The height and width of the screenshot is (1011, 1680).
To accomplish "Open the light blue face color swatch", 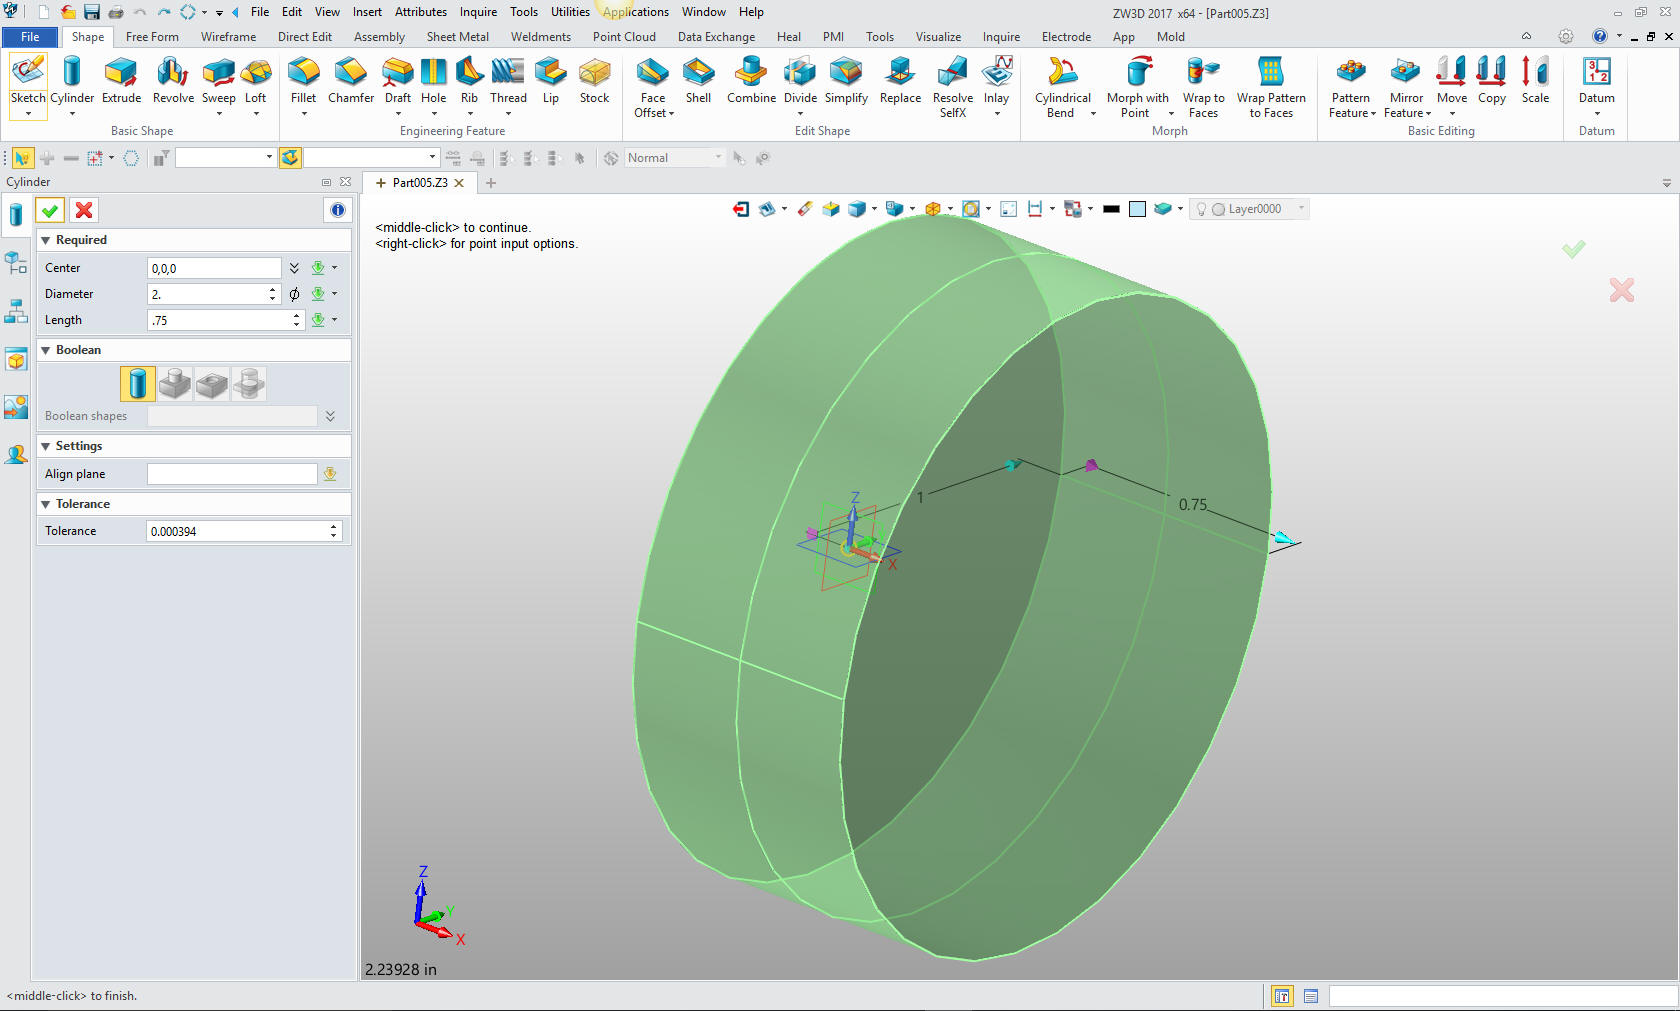I will (x=1137, y=209).
